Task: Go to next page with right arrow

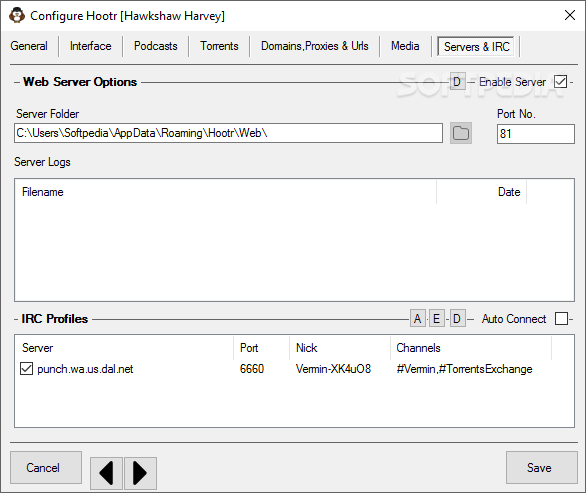Action: pyautogui.click(x=140, y=473)
